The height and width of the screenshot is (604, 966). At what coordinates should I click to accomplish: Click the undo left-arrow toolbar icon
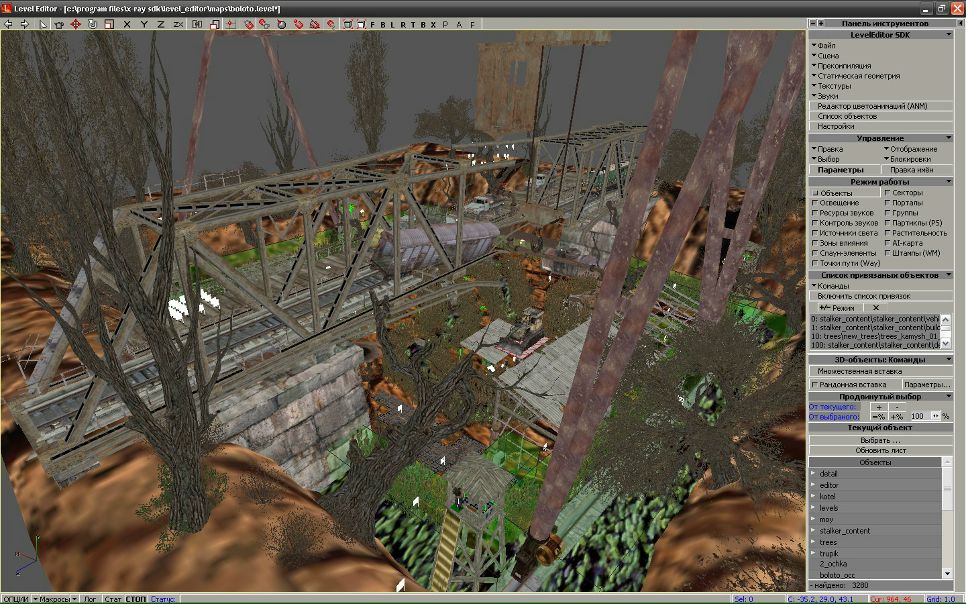(x=10, y=23)
